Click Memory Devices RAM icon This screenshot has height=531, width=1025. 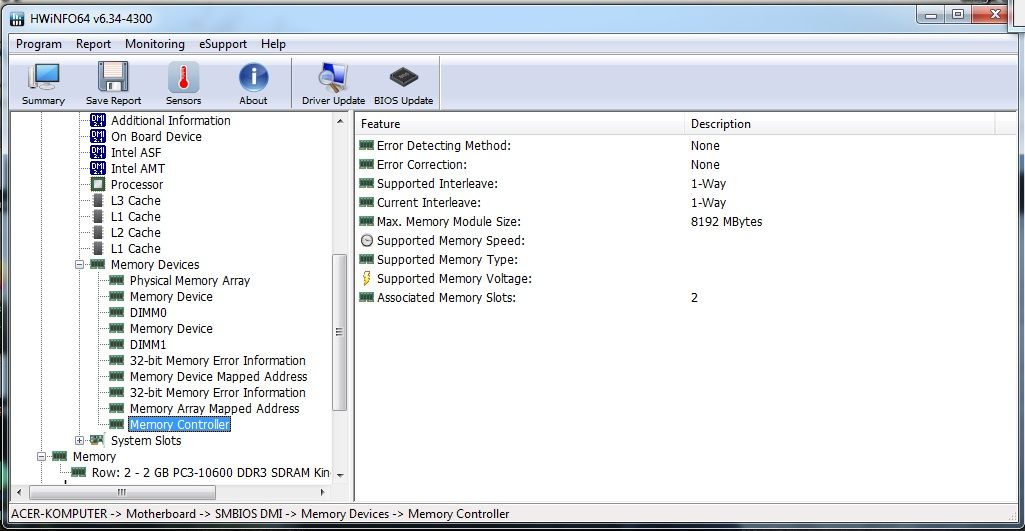(97, 264)
